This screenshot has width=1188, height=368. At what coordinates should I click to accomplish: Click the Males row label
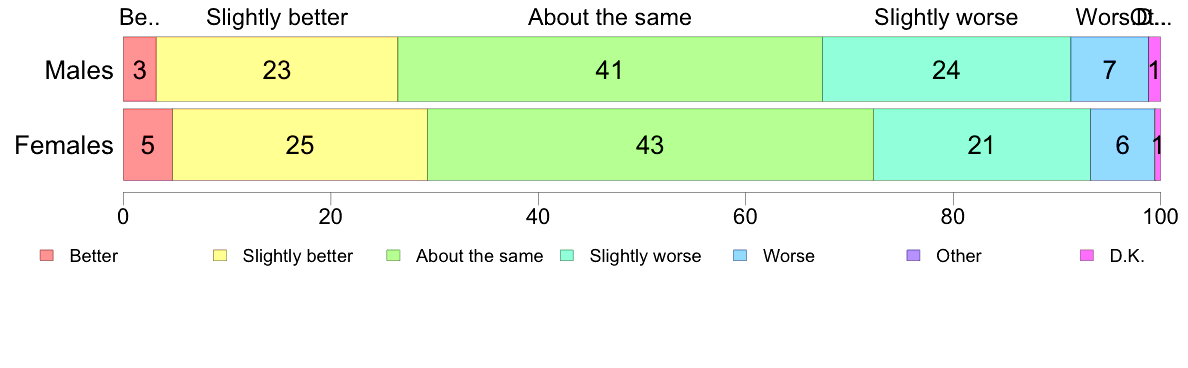click(x=79, y=71)
